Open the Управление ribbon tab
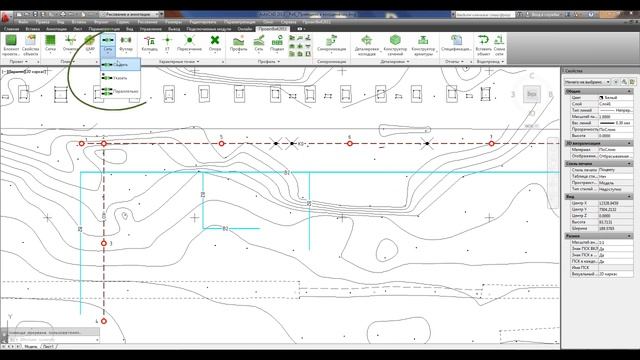640x360 pixels. (151, 29)
